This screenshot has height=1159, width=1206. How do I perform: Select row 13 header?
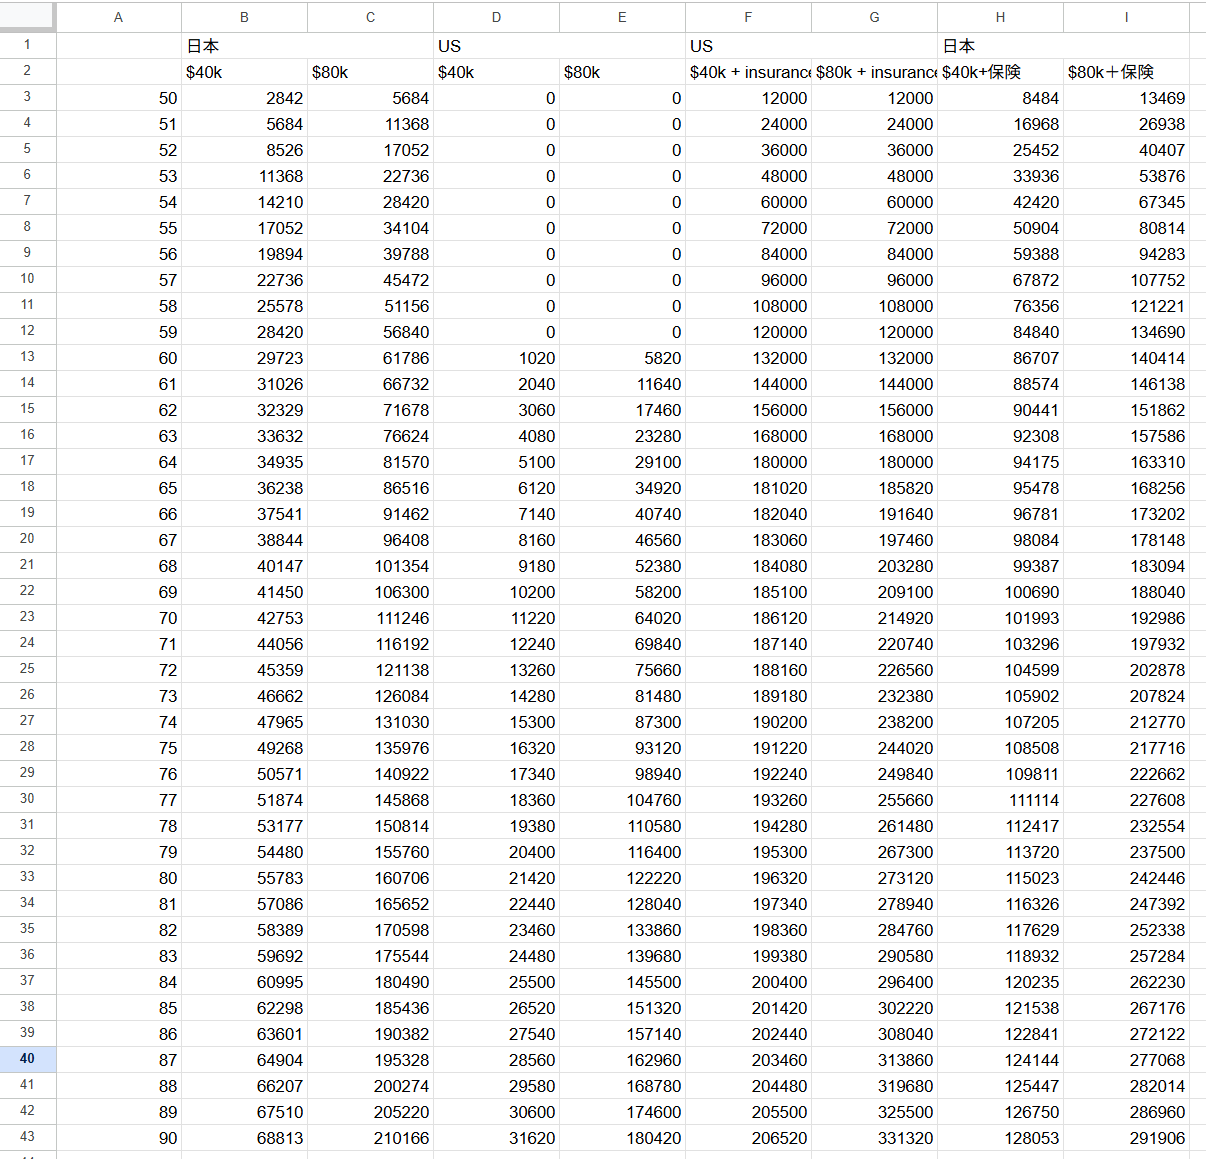[x=27, y=357]
